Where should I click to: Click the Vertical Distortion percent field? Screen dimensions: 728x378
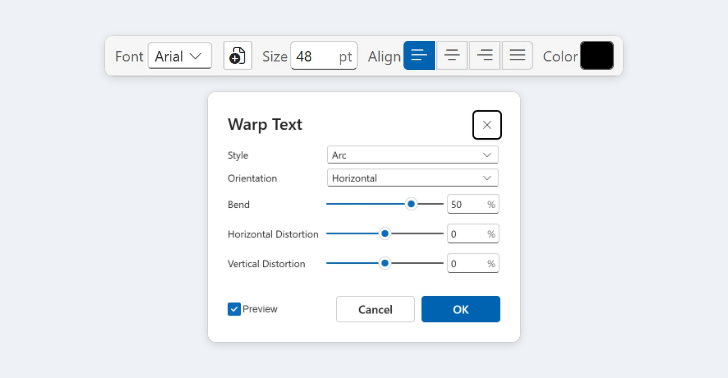[473, 264]
